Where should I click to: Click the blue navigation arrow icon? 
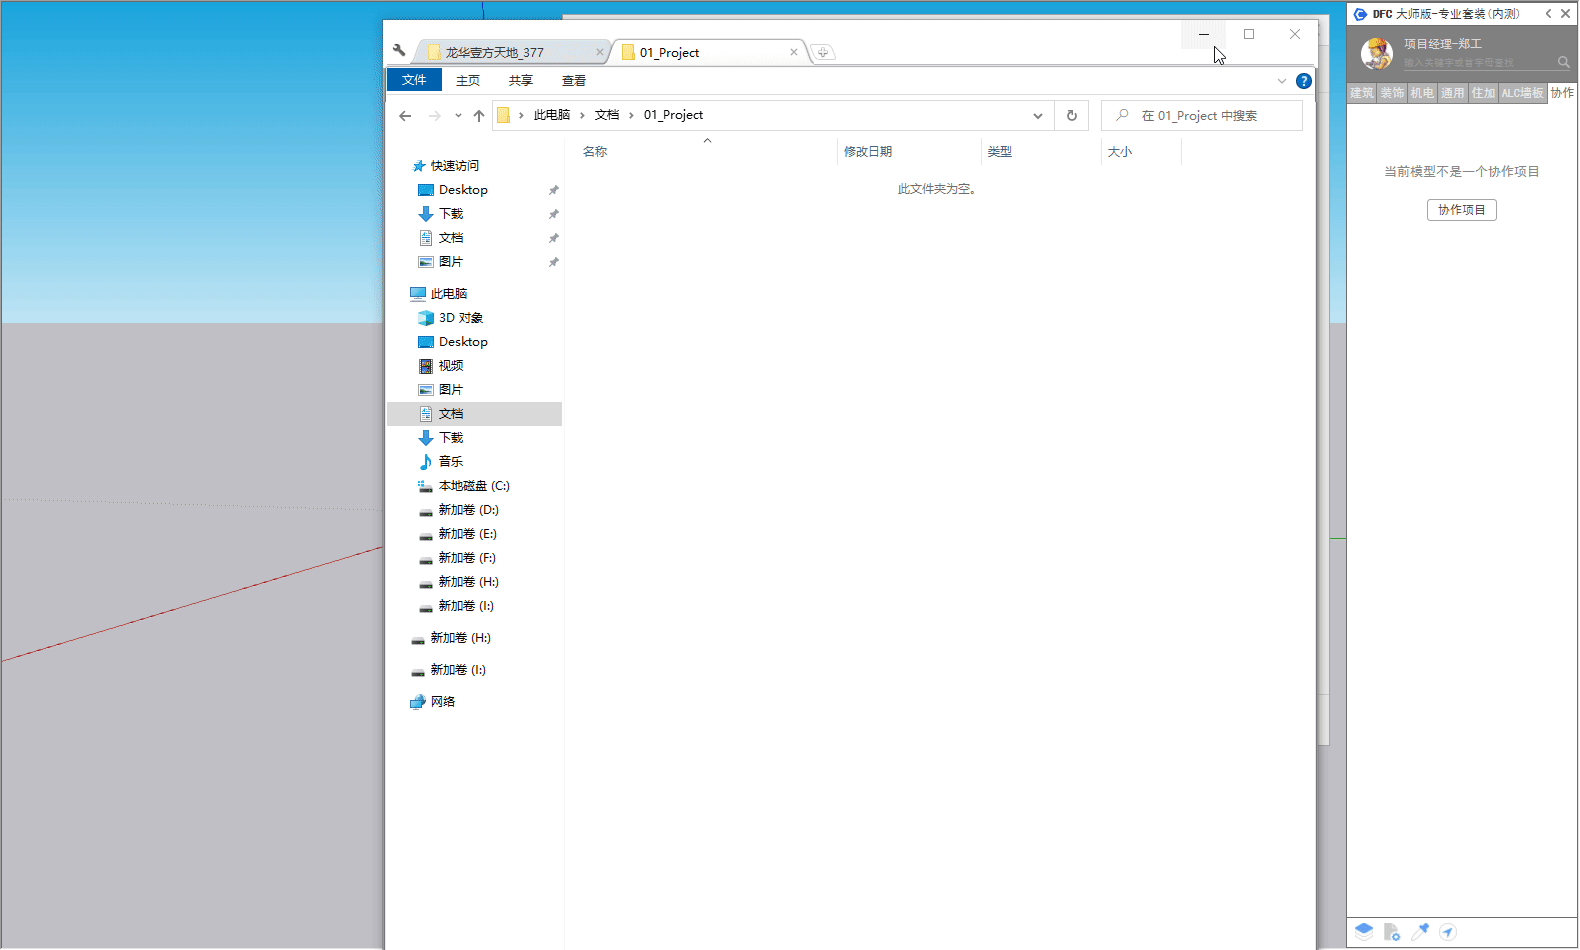(1448, 932)
